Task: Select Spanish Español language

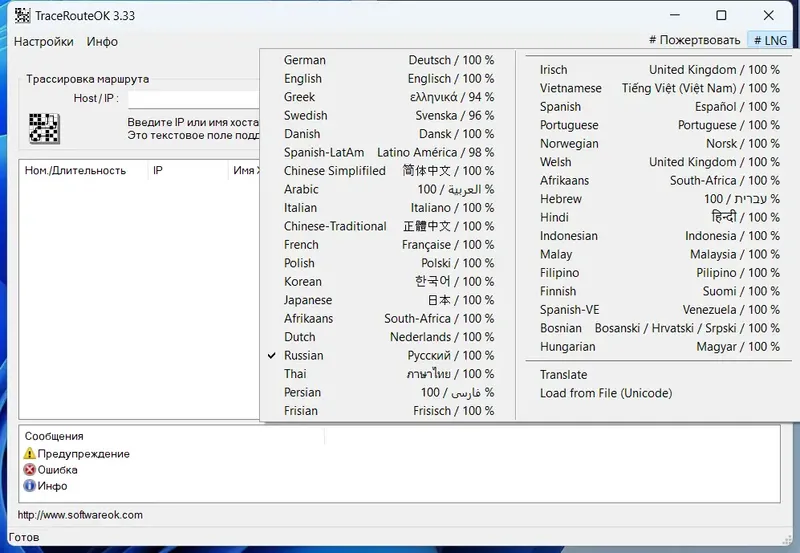Action: [x=659, y=107]
